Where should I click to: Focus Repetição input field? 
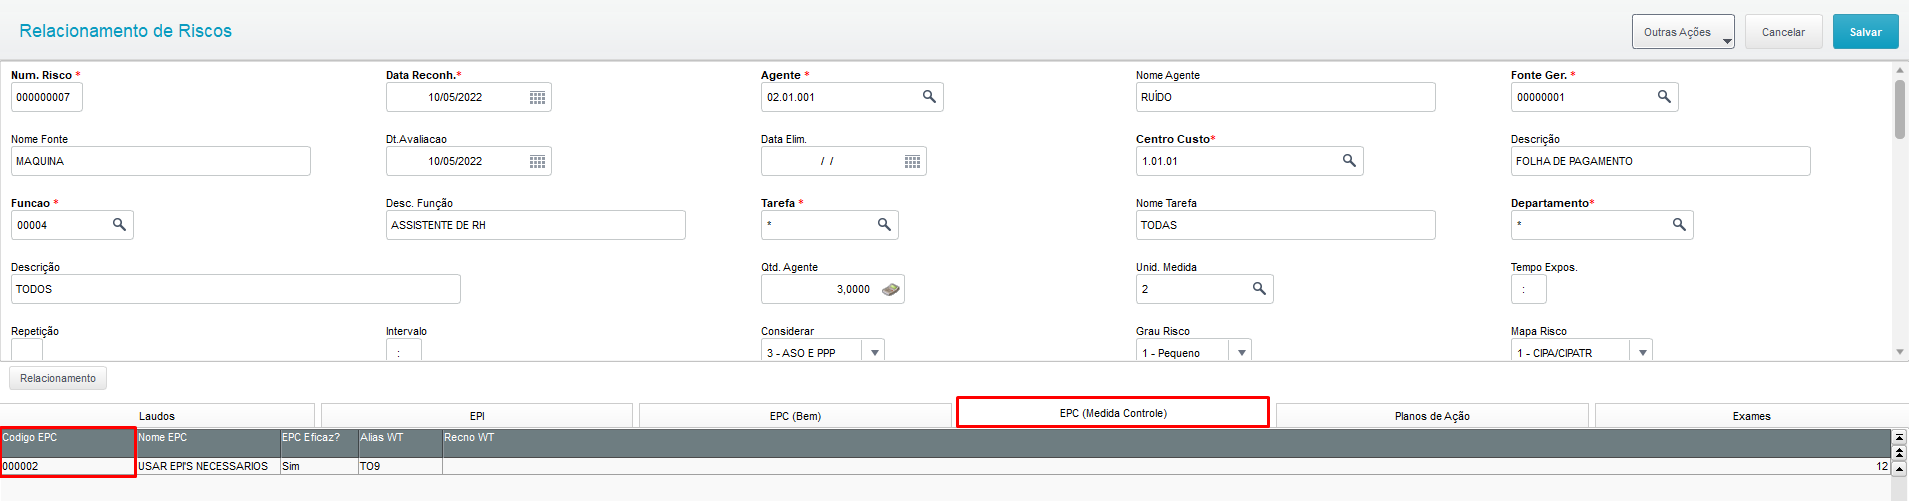coord(27,350)
